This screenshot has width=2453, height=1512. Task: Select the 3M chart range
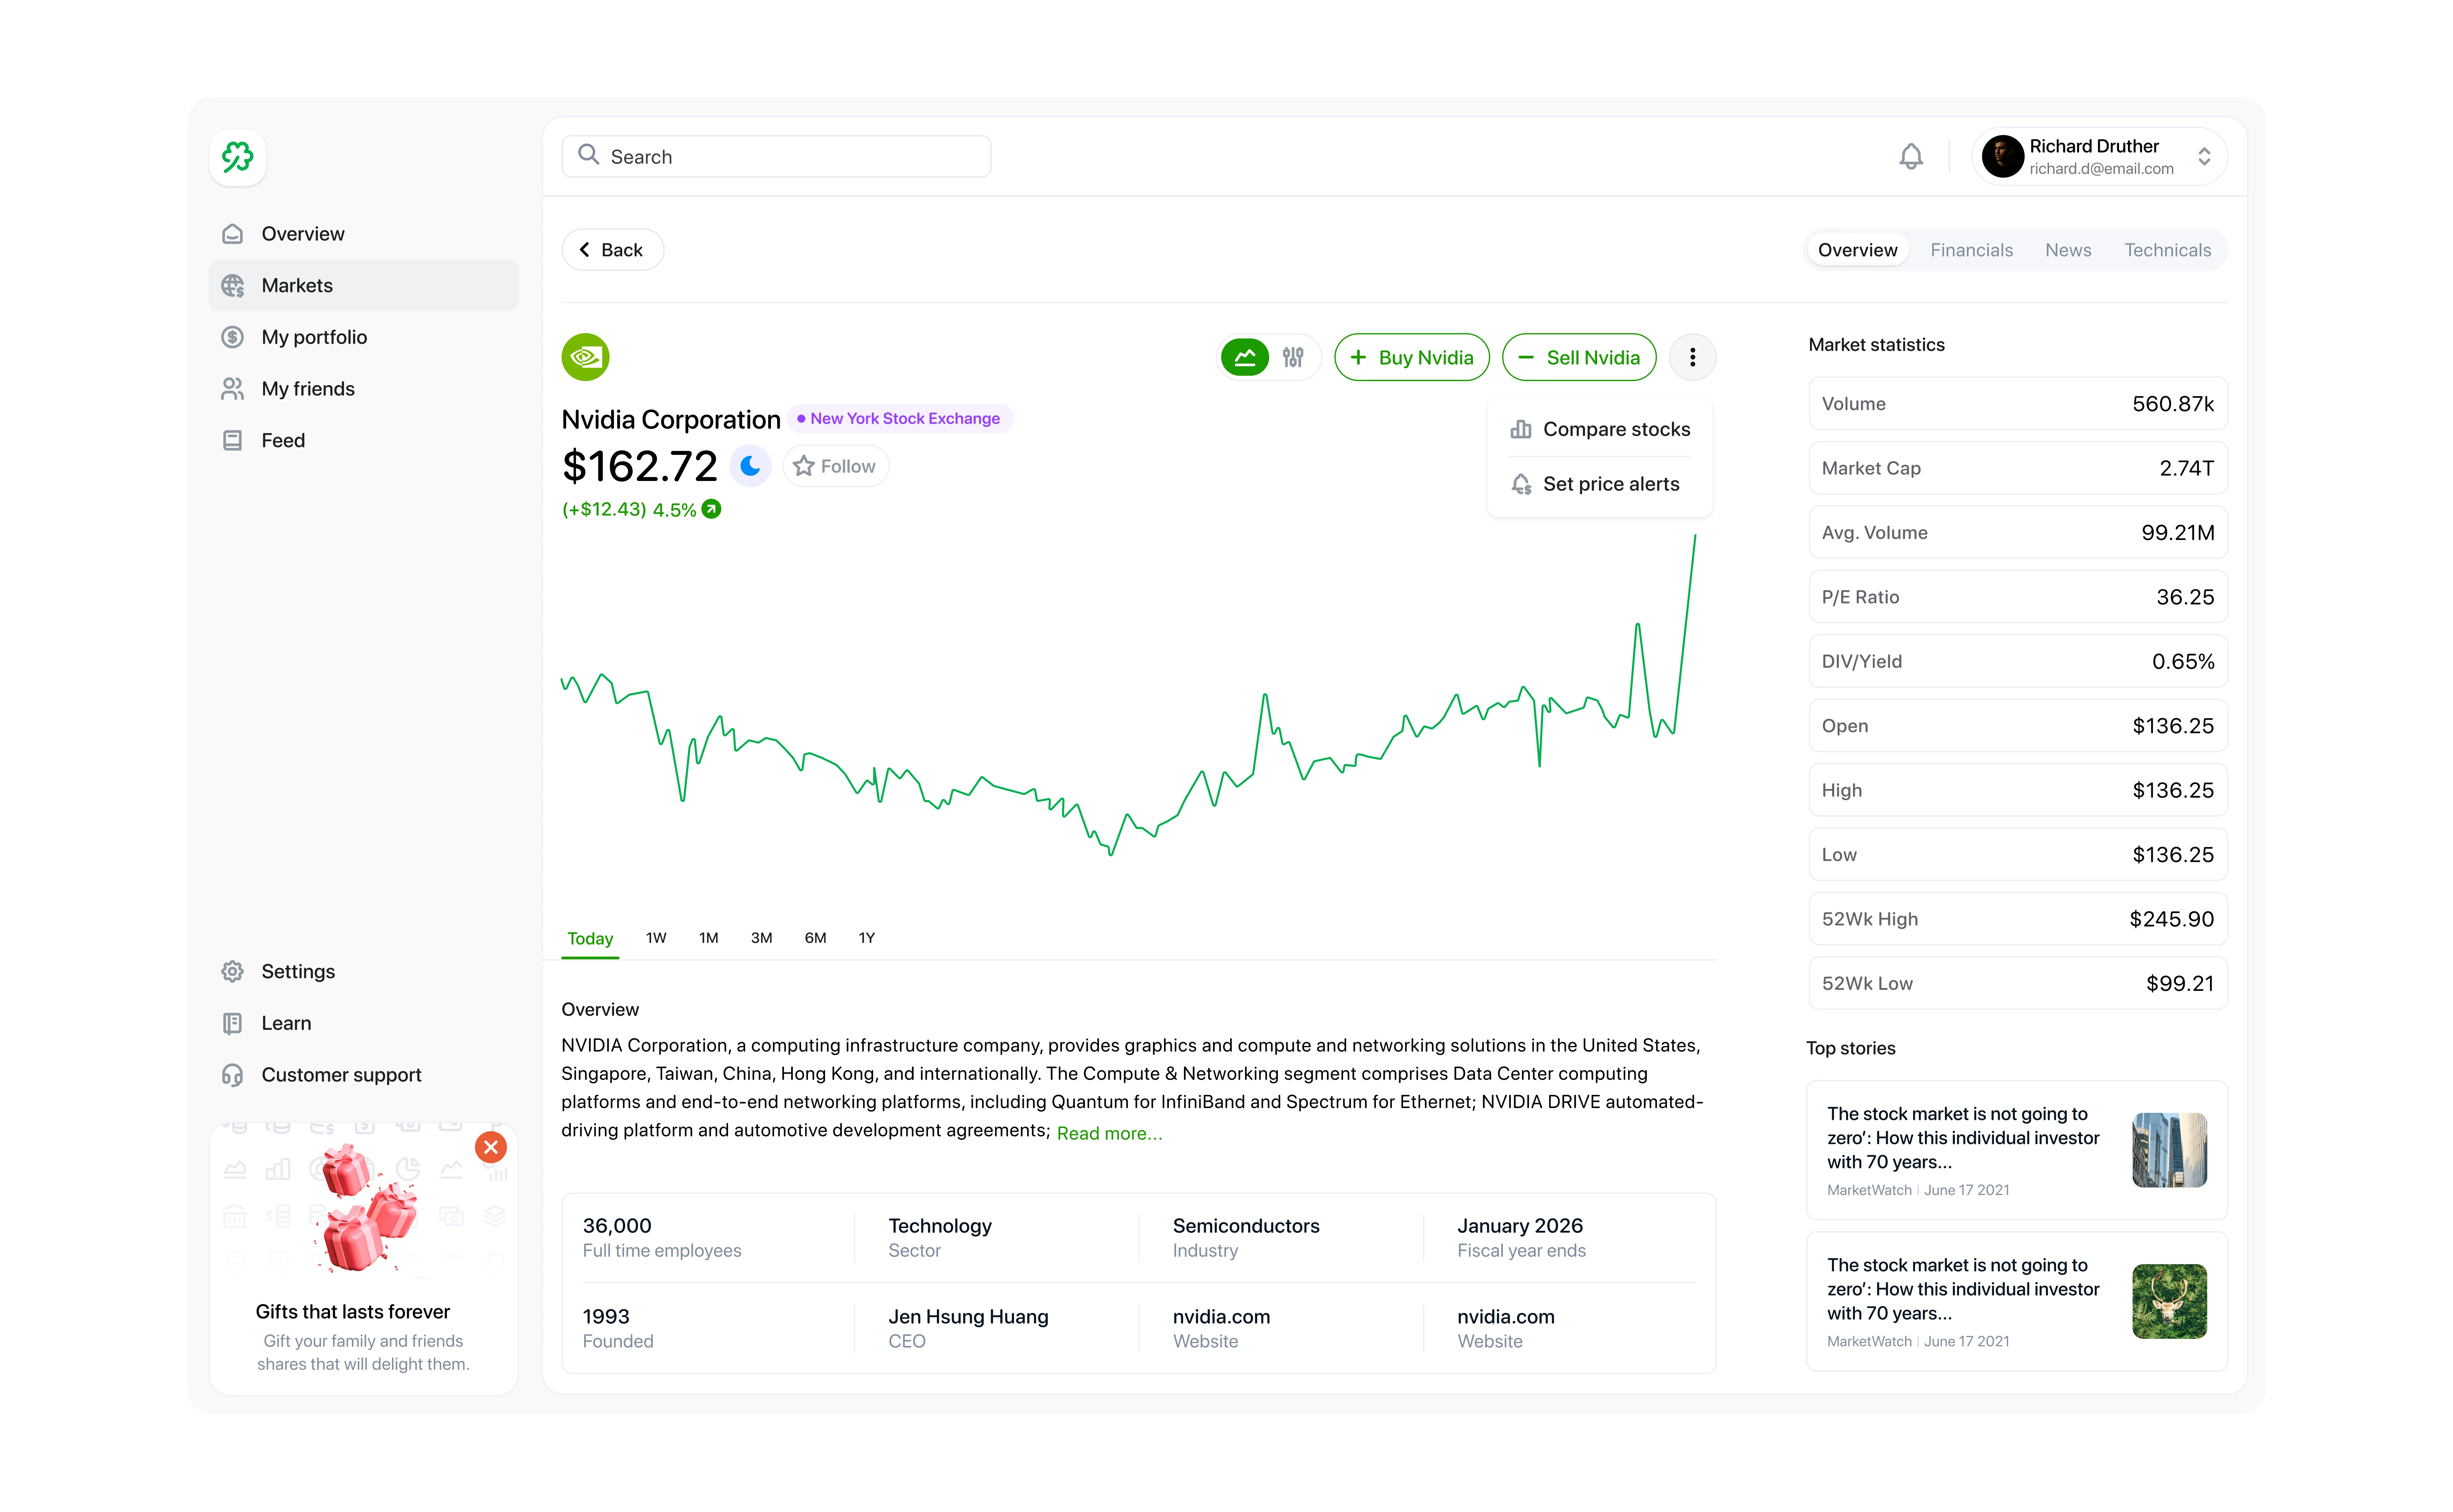tap(761, 938)
